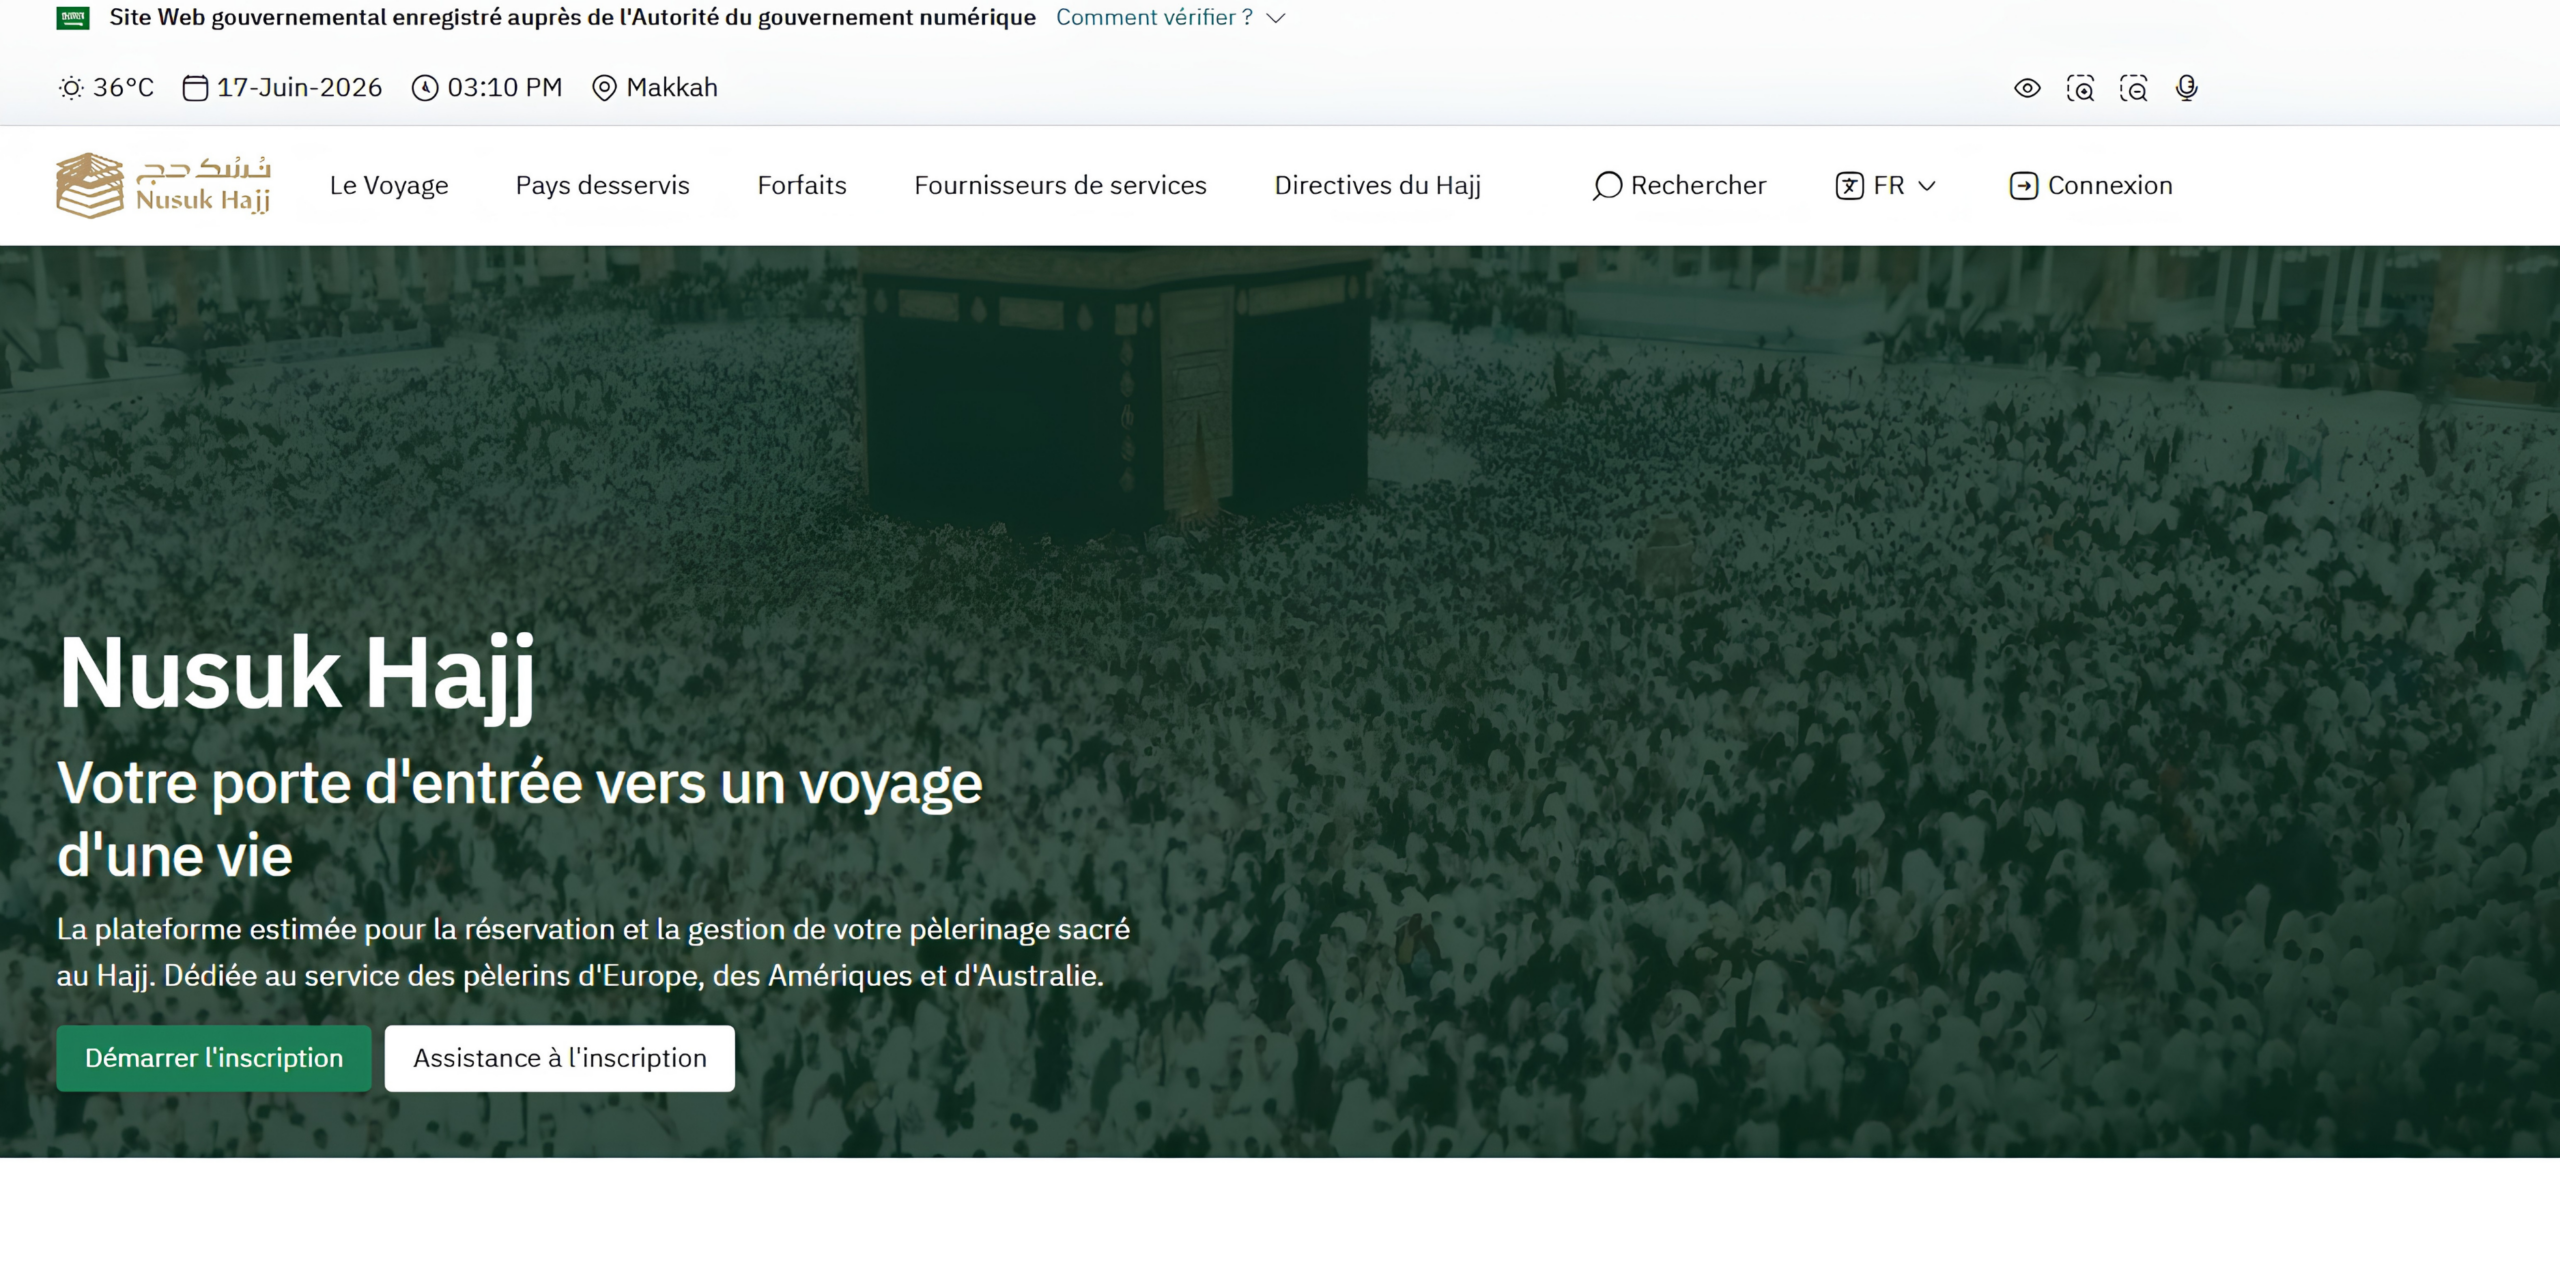
Task: Click the Comment vérifier ? link
Action: pyautogui.click(x=1155, y=18)
